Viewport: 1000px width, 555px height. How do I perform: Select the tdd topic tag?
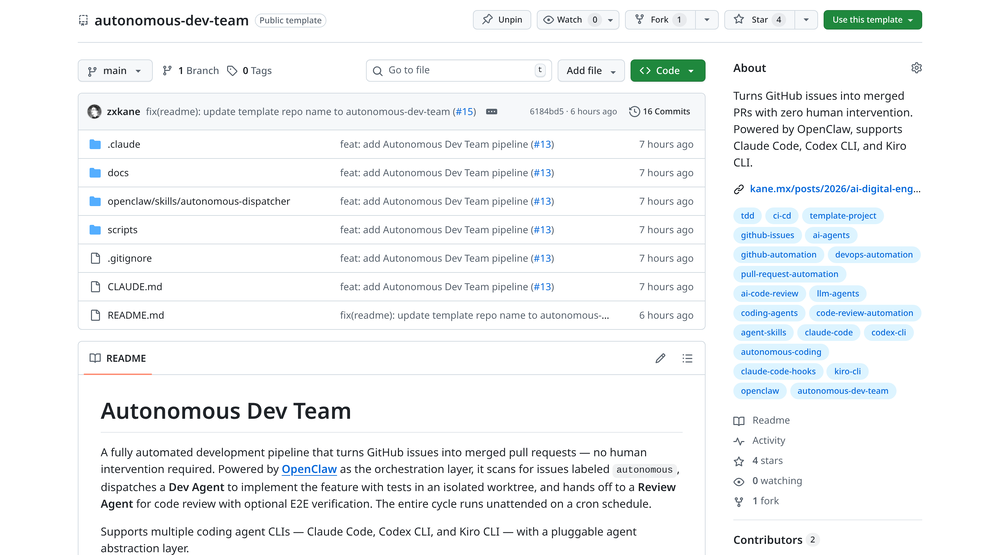[747, 216]
